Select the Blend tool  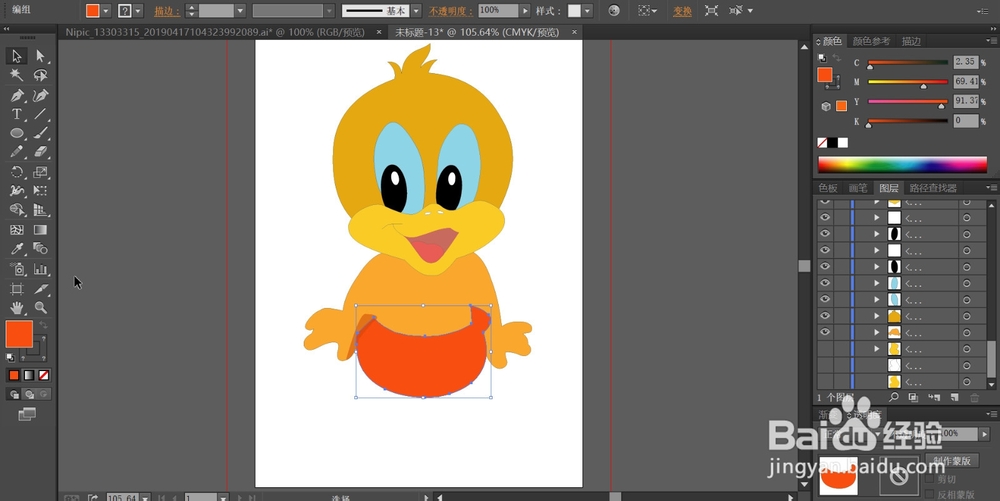tap(40, 249)
